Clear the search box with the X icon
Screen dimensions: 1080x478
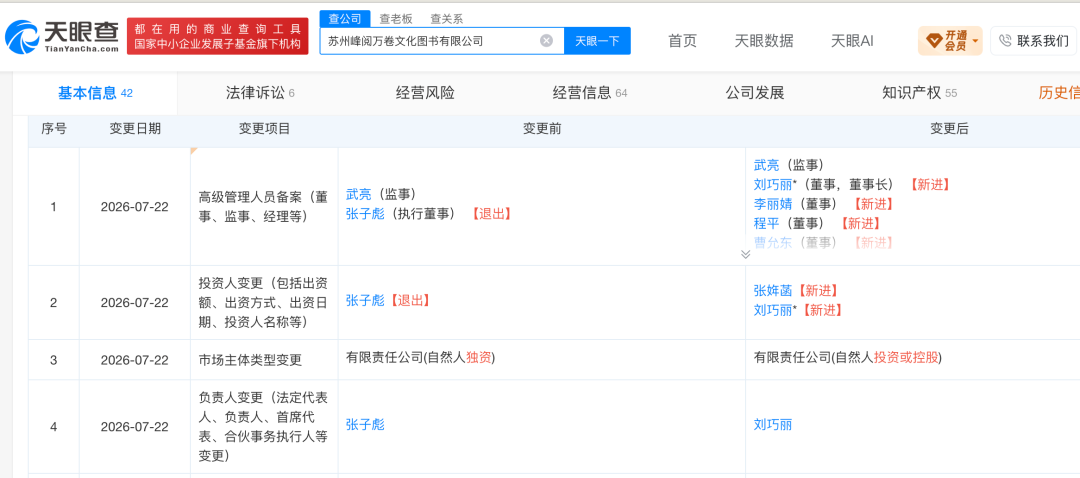[546, 41]
